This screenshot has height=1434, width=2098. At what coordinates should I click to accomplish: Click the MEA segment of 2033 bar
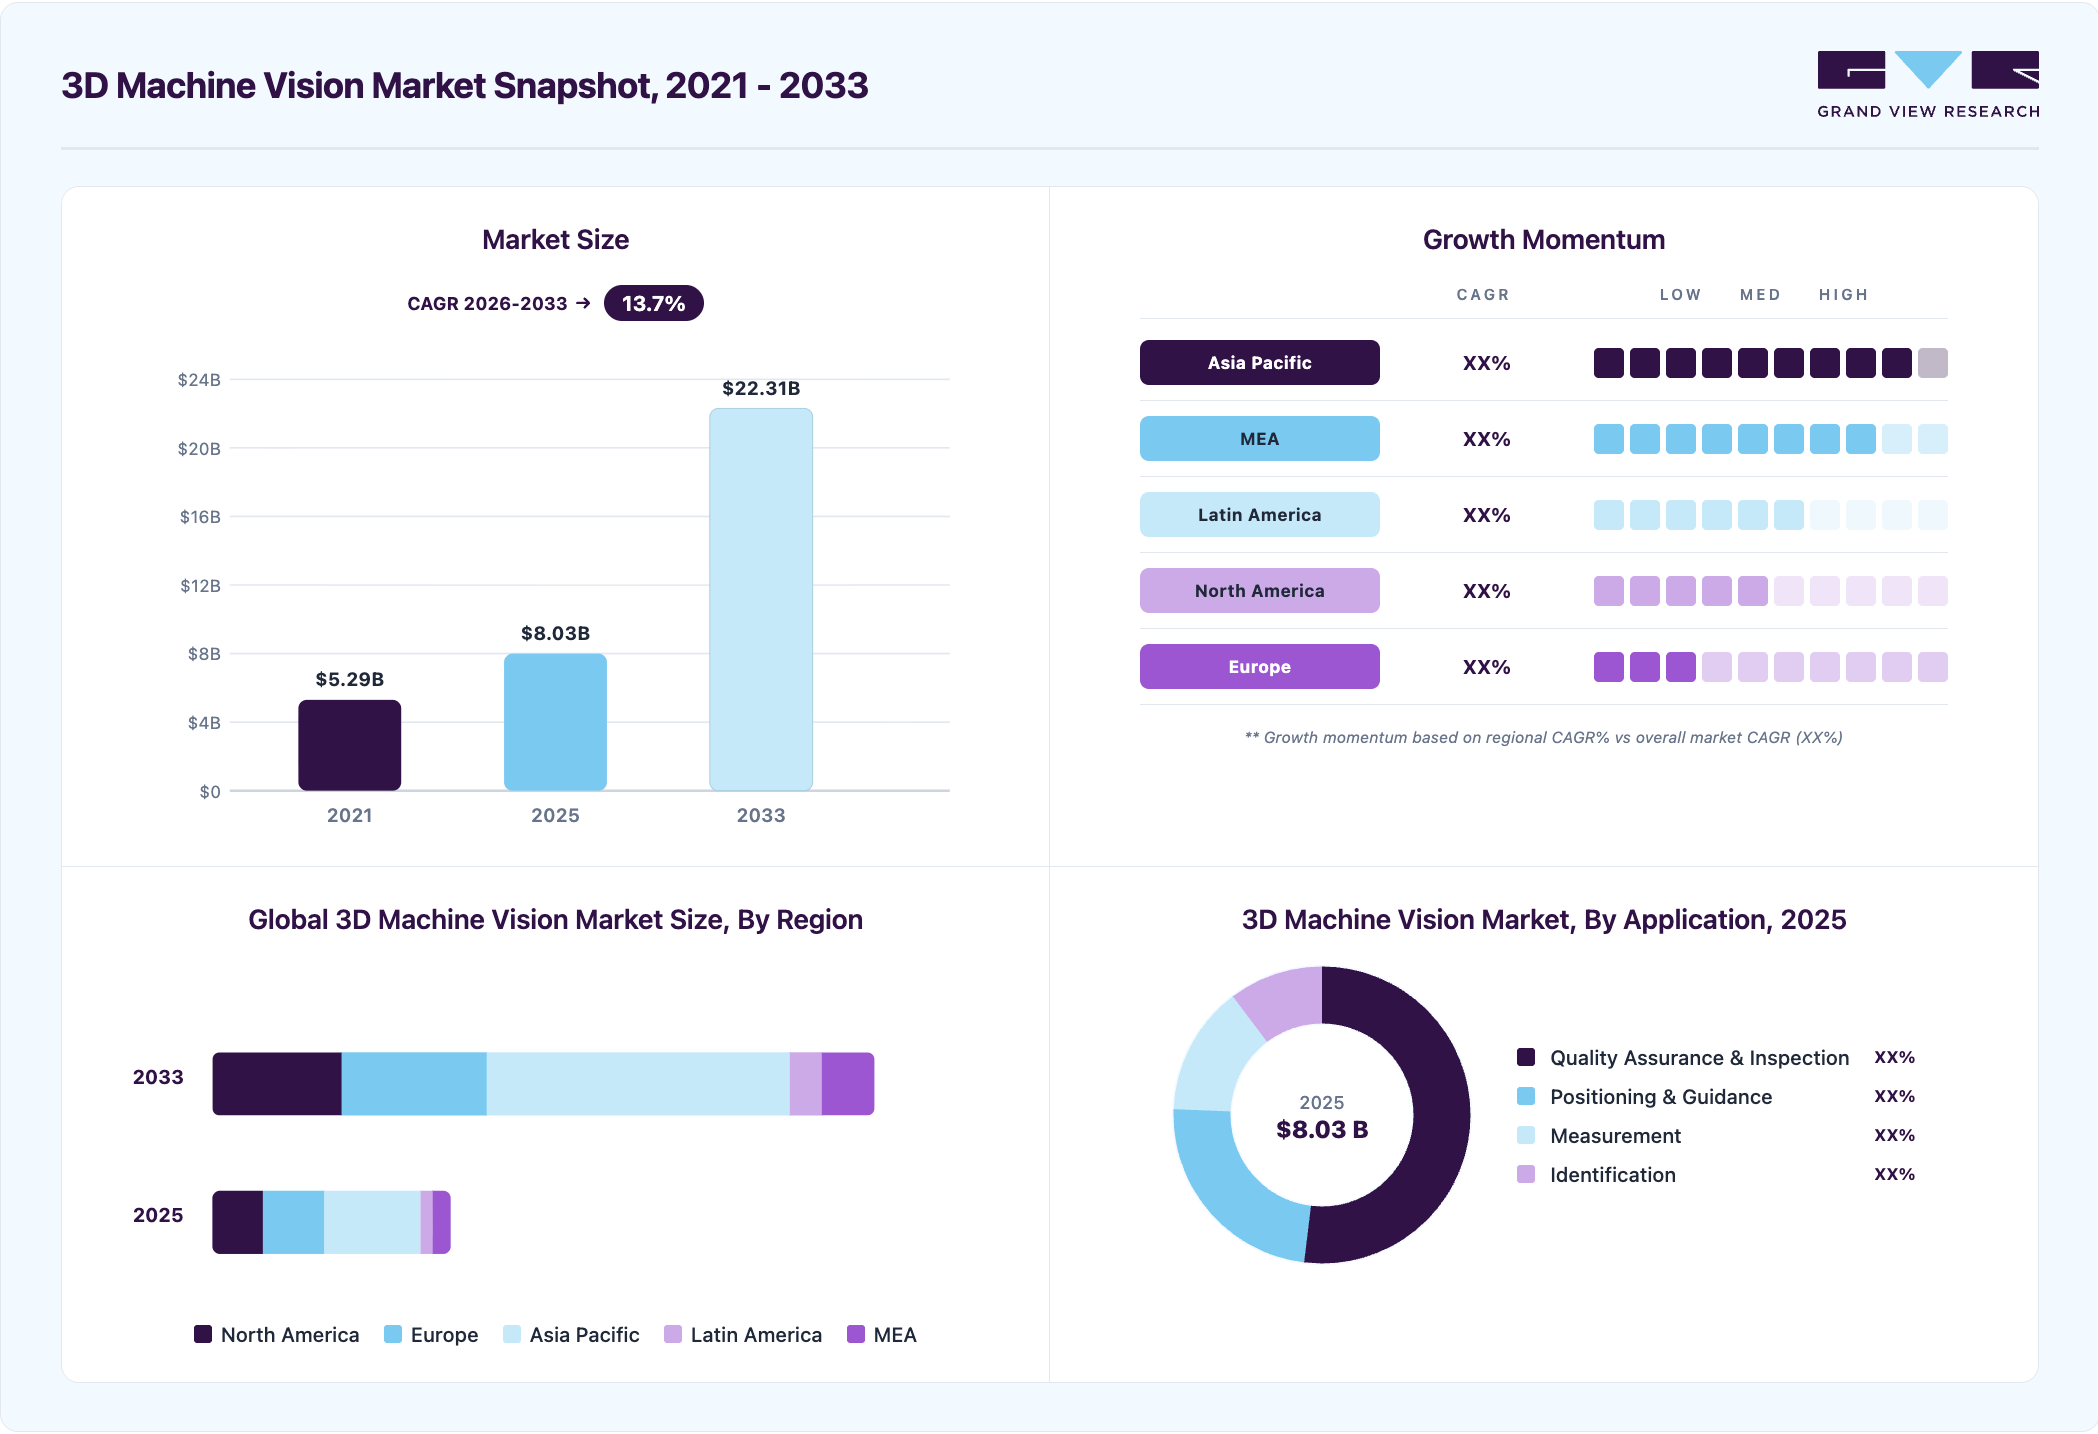848,1084
